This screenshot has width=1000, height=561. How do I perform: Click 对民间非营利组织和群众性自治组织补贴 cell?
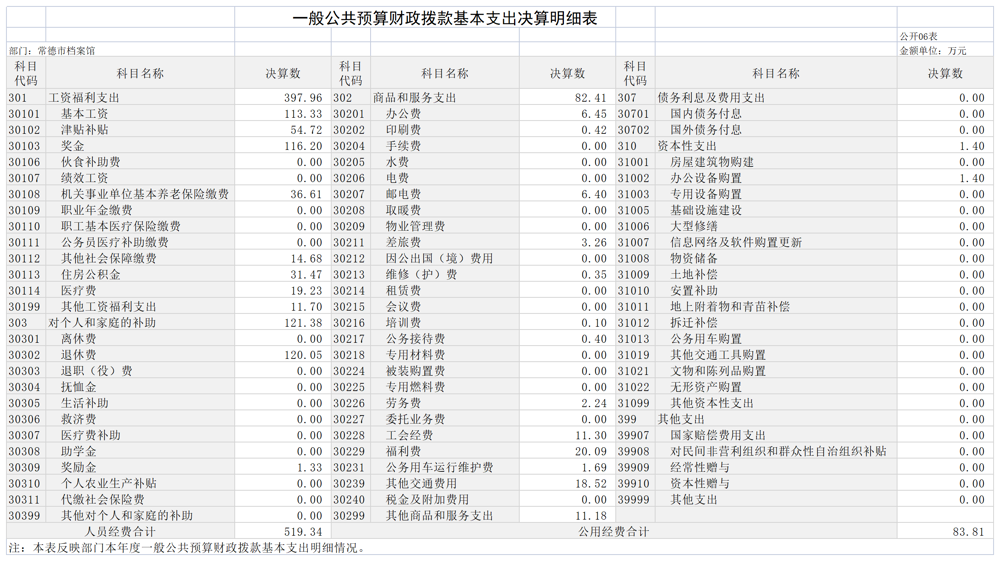[x=778, y=451]
